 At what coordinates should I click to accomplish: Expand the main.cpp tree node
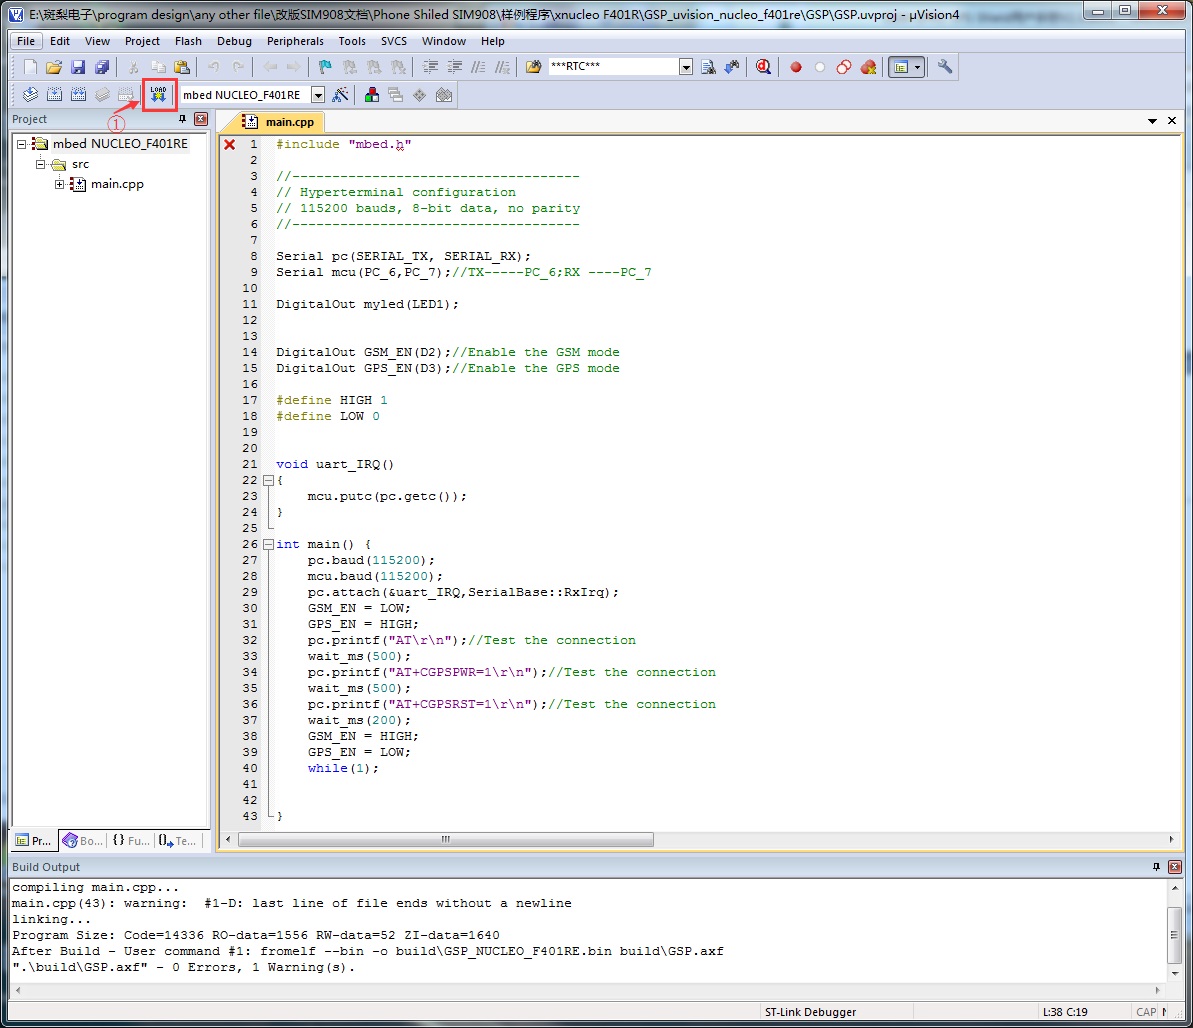click(59, 184)
